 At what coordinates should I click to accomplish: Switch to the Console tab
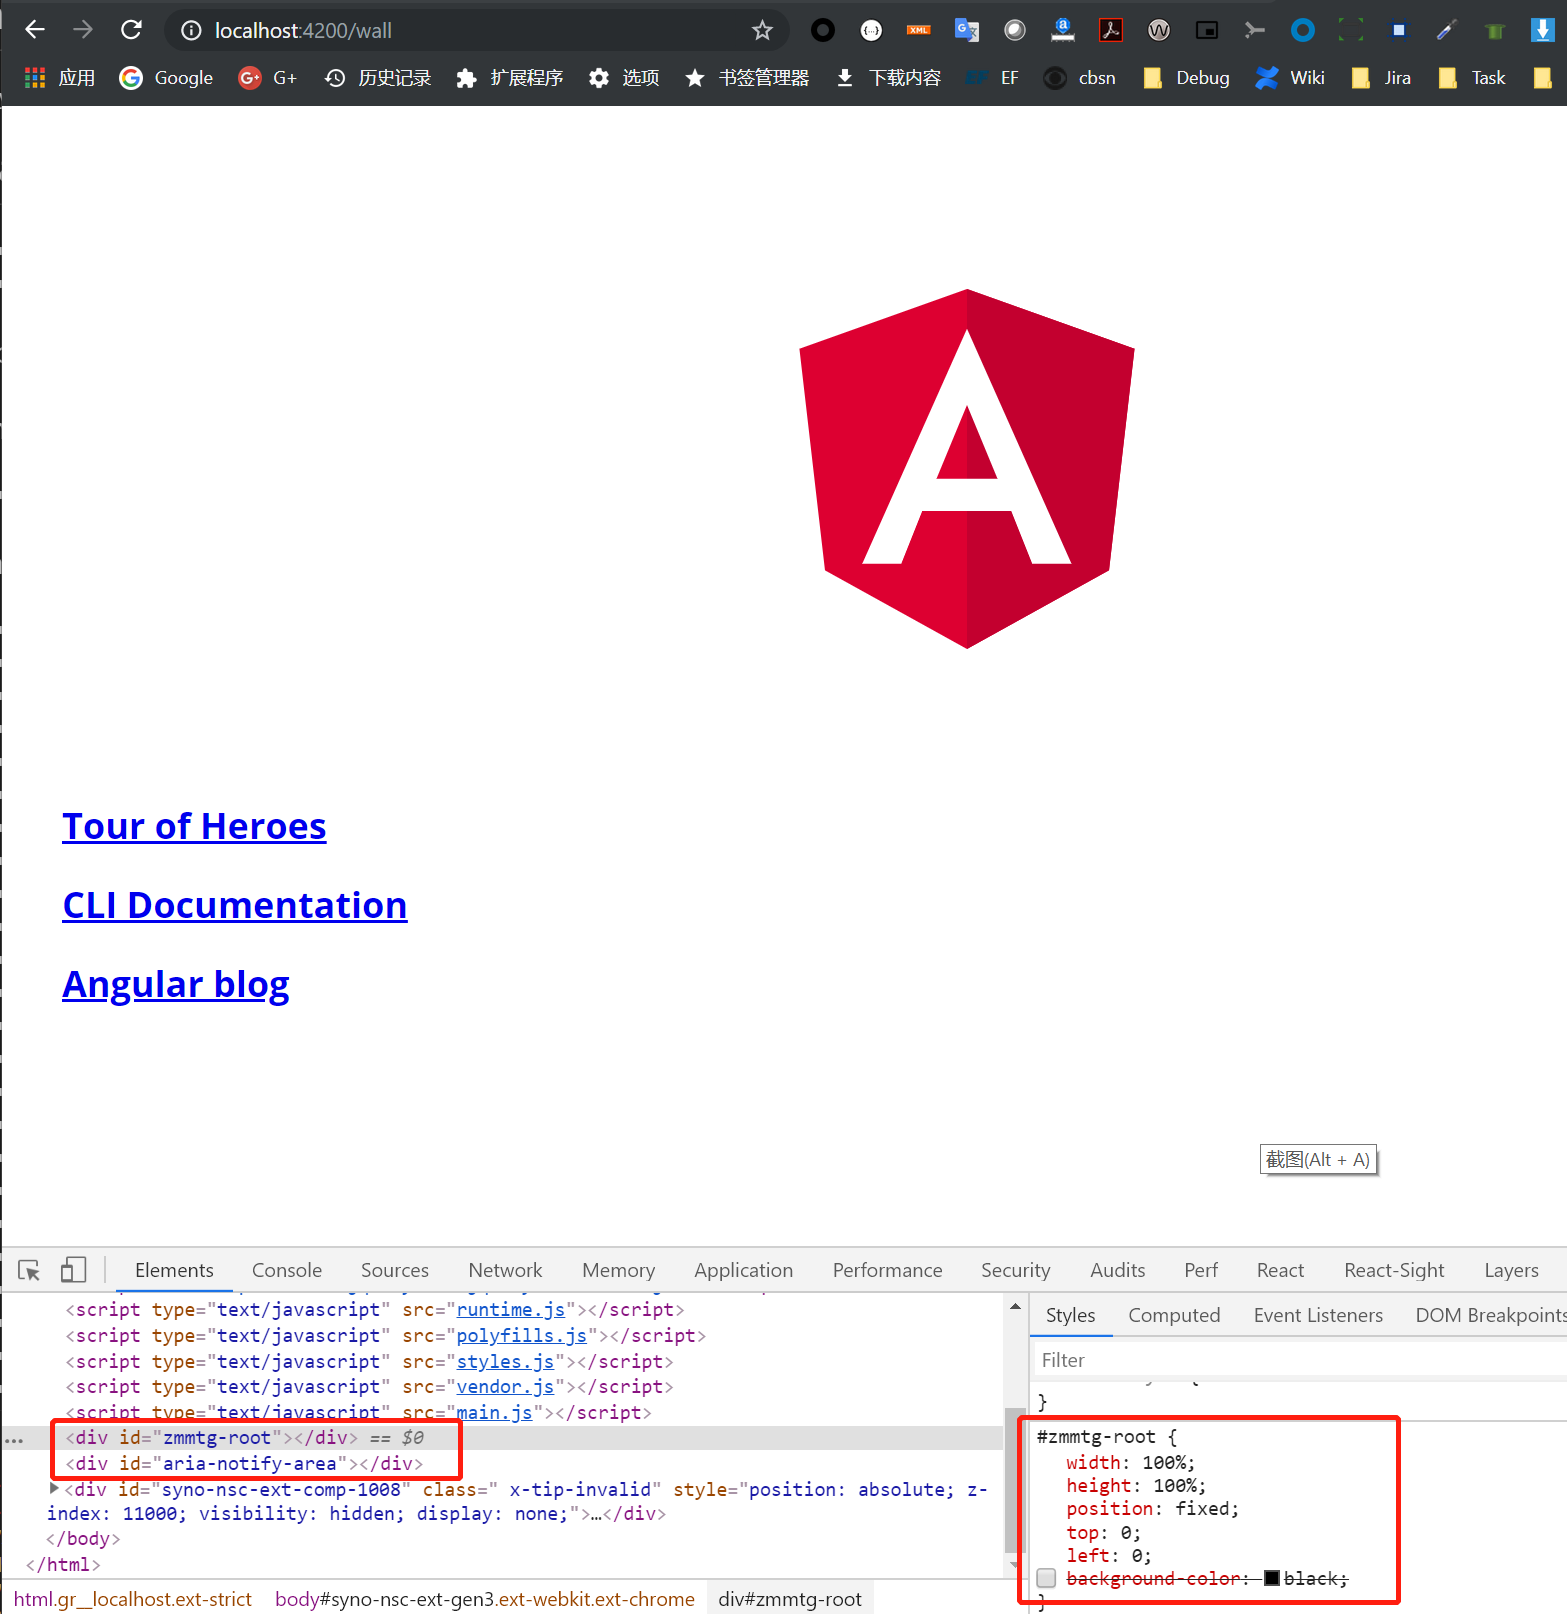coord(287,1270)
